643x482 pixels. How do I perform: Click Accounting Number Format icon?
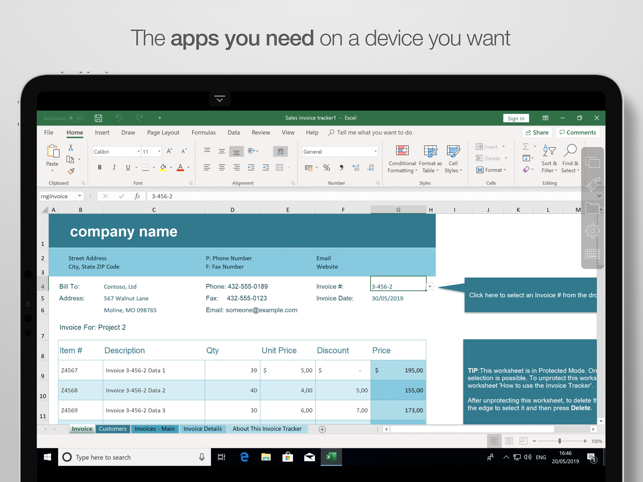[309, 167]
